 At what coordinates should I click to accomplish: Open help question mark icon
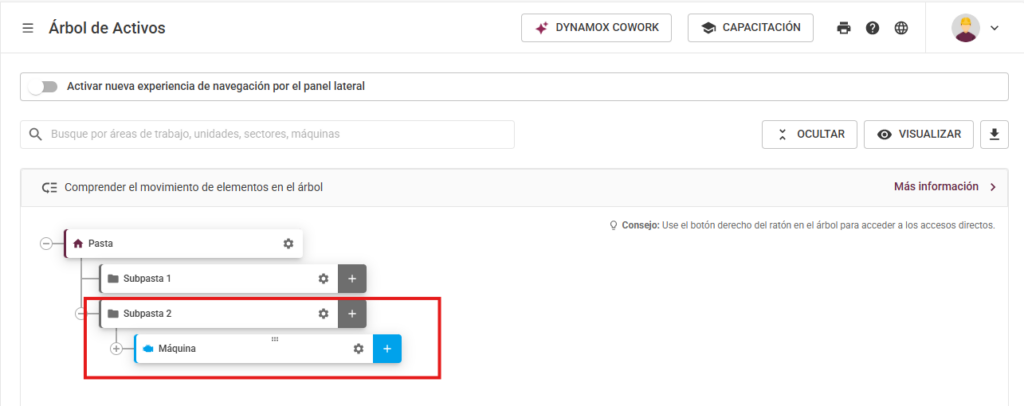tap(872, 28)
